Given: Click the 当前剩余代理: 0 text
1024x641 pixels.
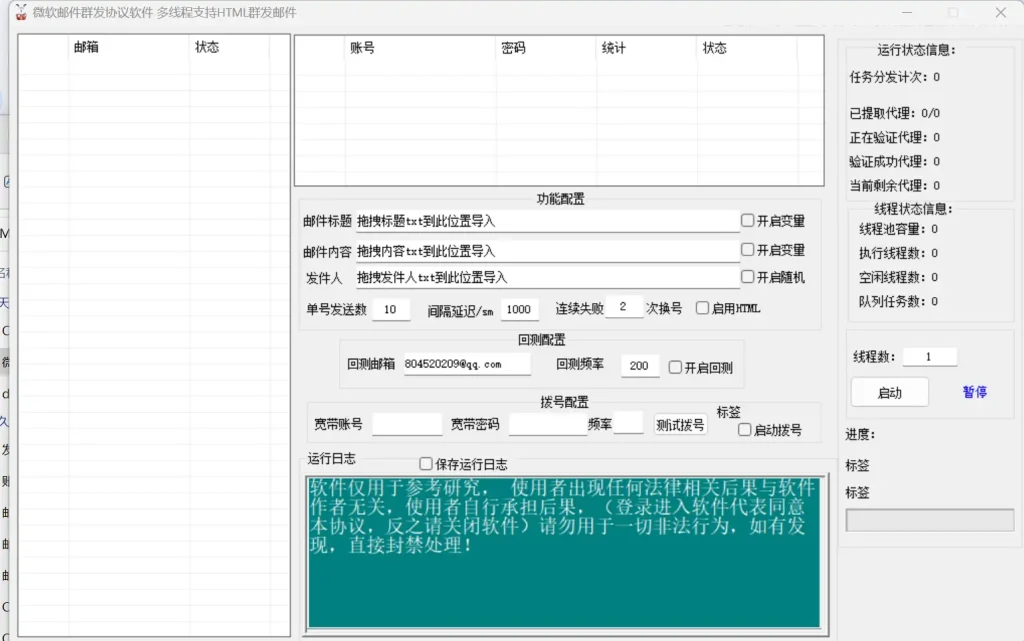Looking at the screenshot, I should click(x=894, y=185).
